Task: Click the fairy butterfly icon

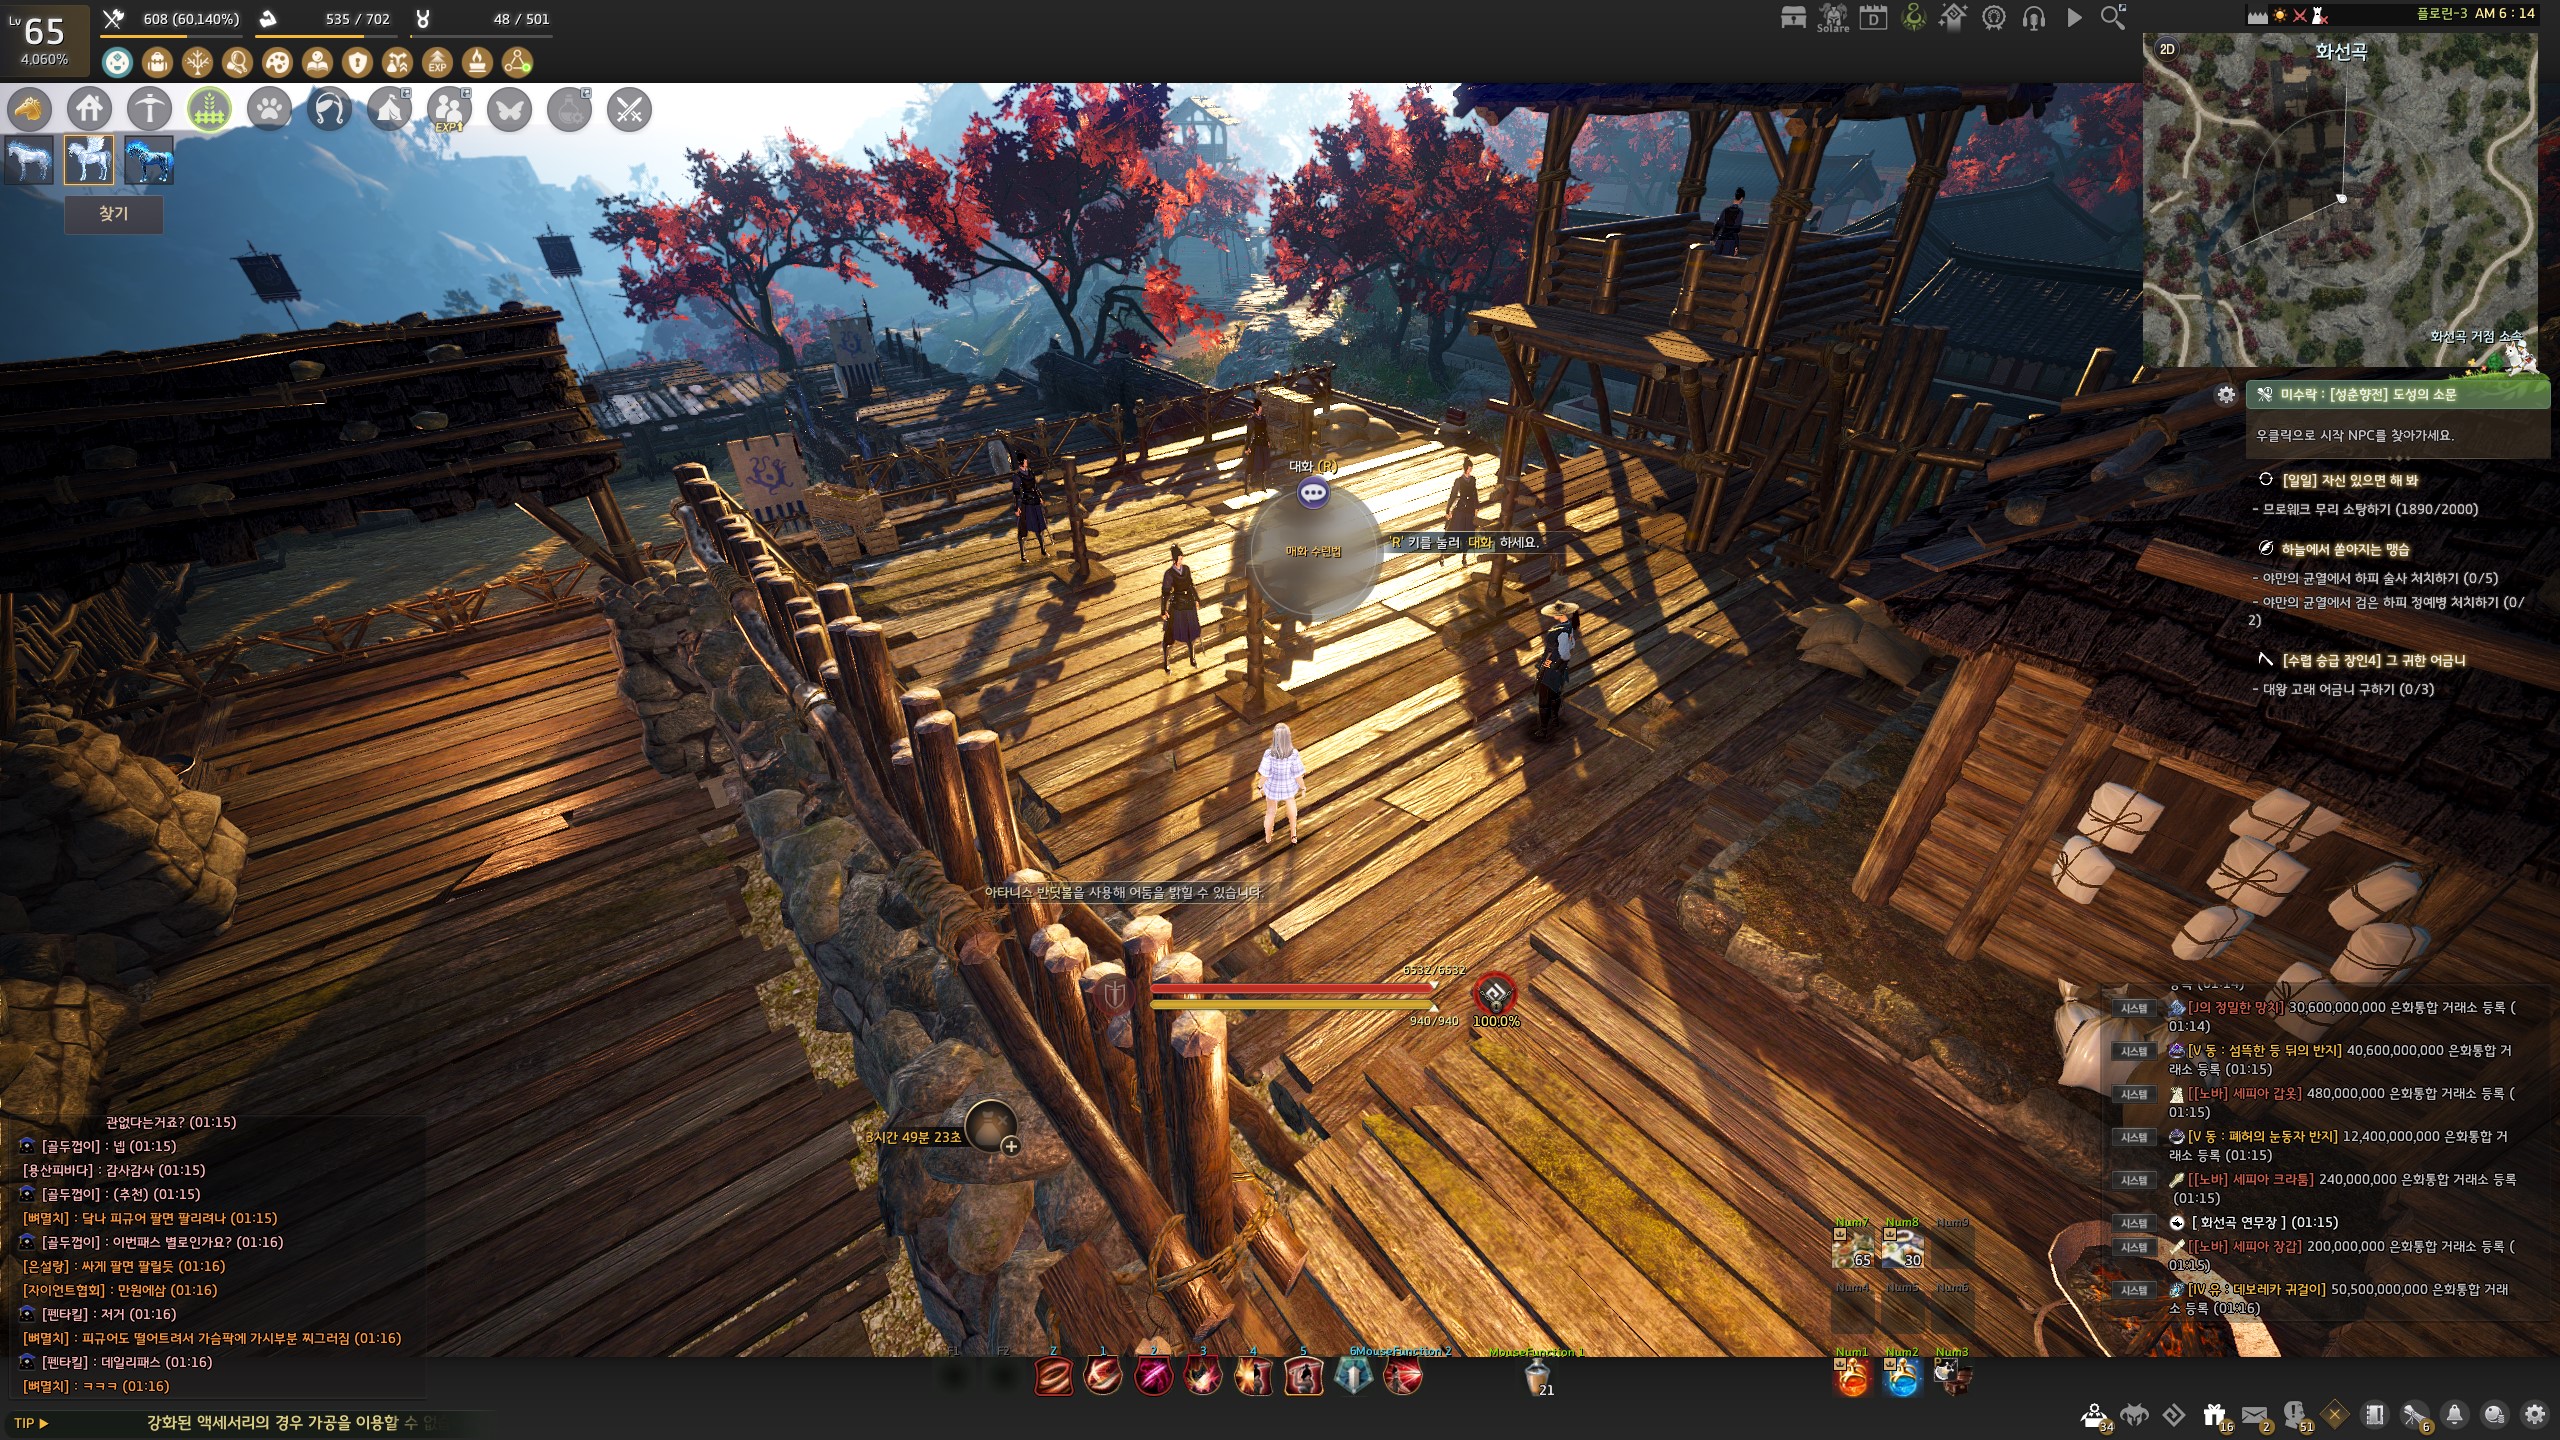Action: tap(509, 109)
